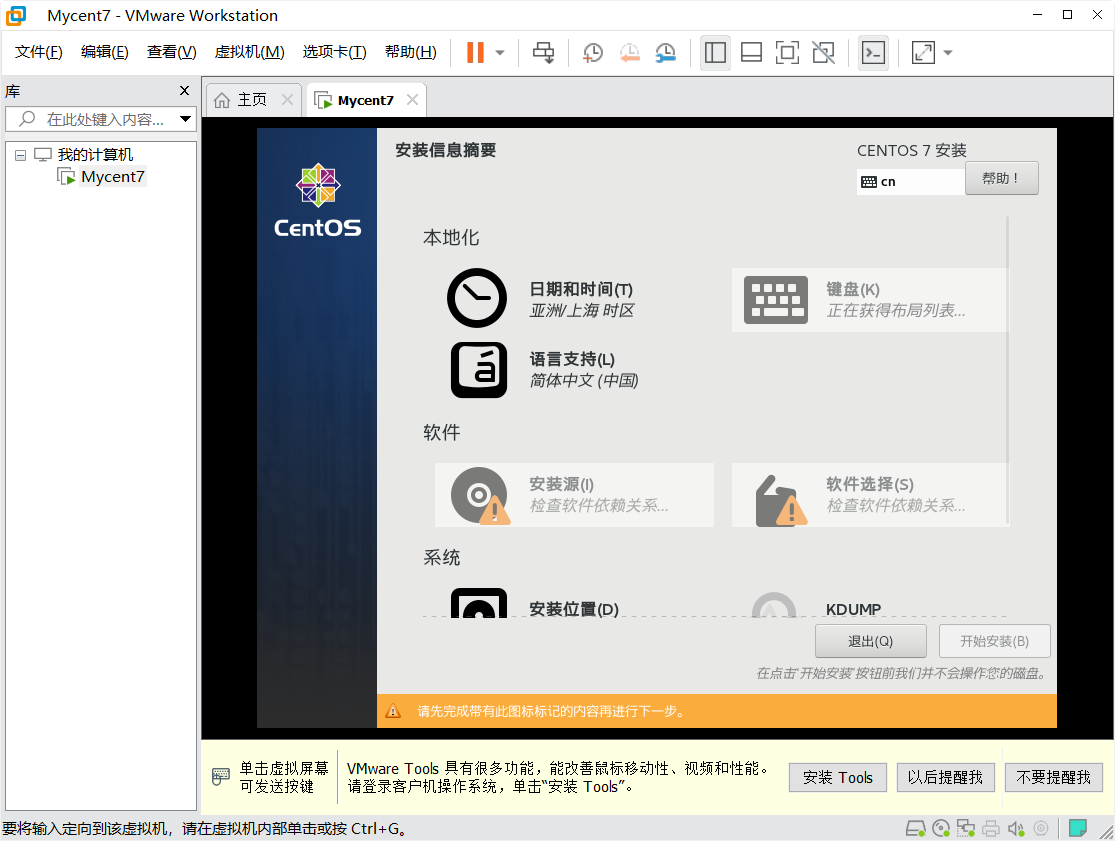1115x841 pixels.
Task: Click the CD/DVD status bar icon
Action: point(941,828)
